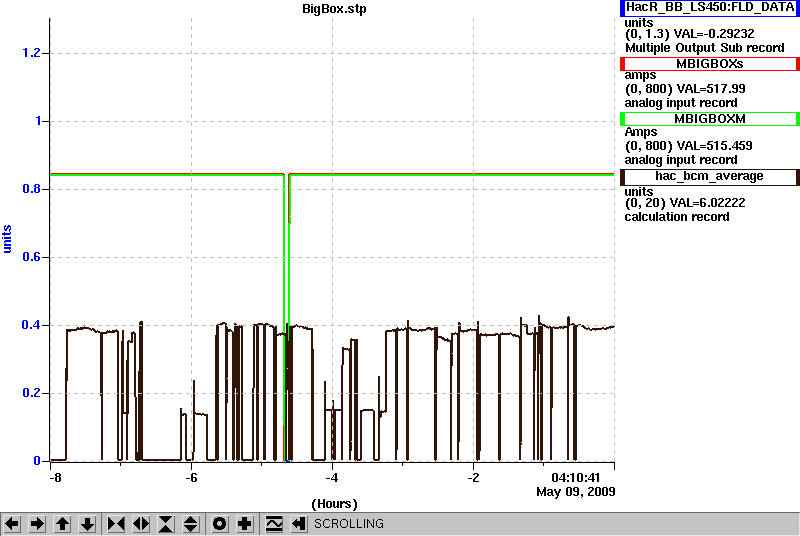Click the 0.8 tick label on y-axis
800x536 pixels.
coord(31,189)
